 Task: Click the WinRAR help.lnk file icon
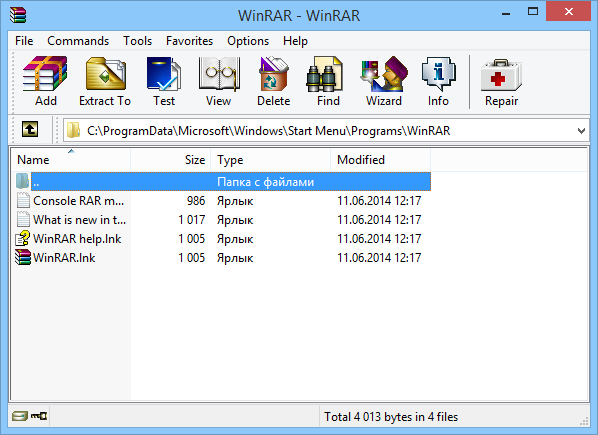[x=23, y=239]
